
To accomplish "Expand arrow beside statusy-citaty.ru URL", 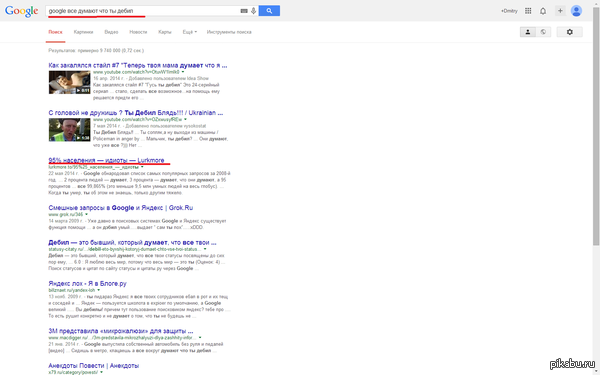I will [x=205, y=249].
